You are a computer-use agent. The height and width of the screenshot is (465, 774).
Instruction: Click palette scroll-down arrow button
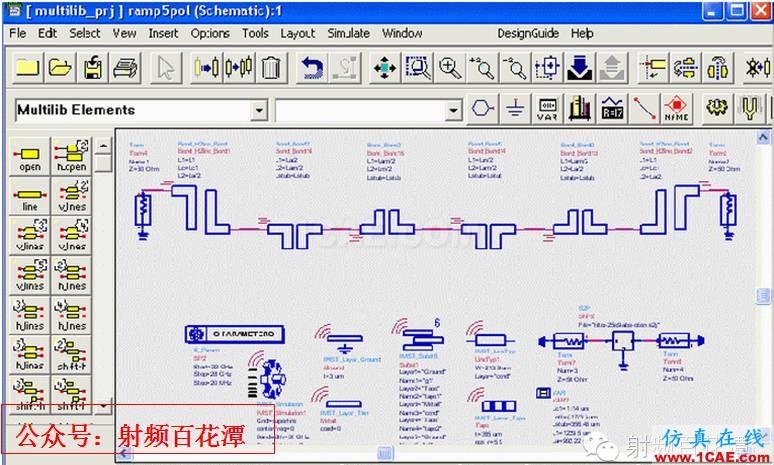pos(103,406)
